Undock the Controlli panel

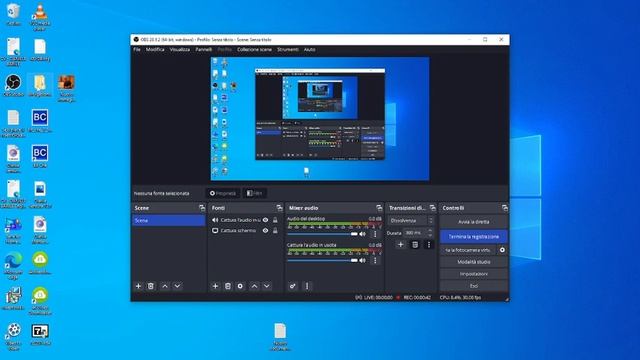click(x=505, y=208)
